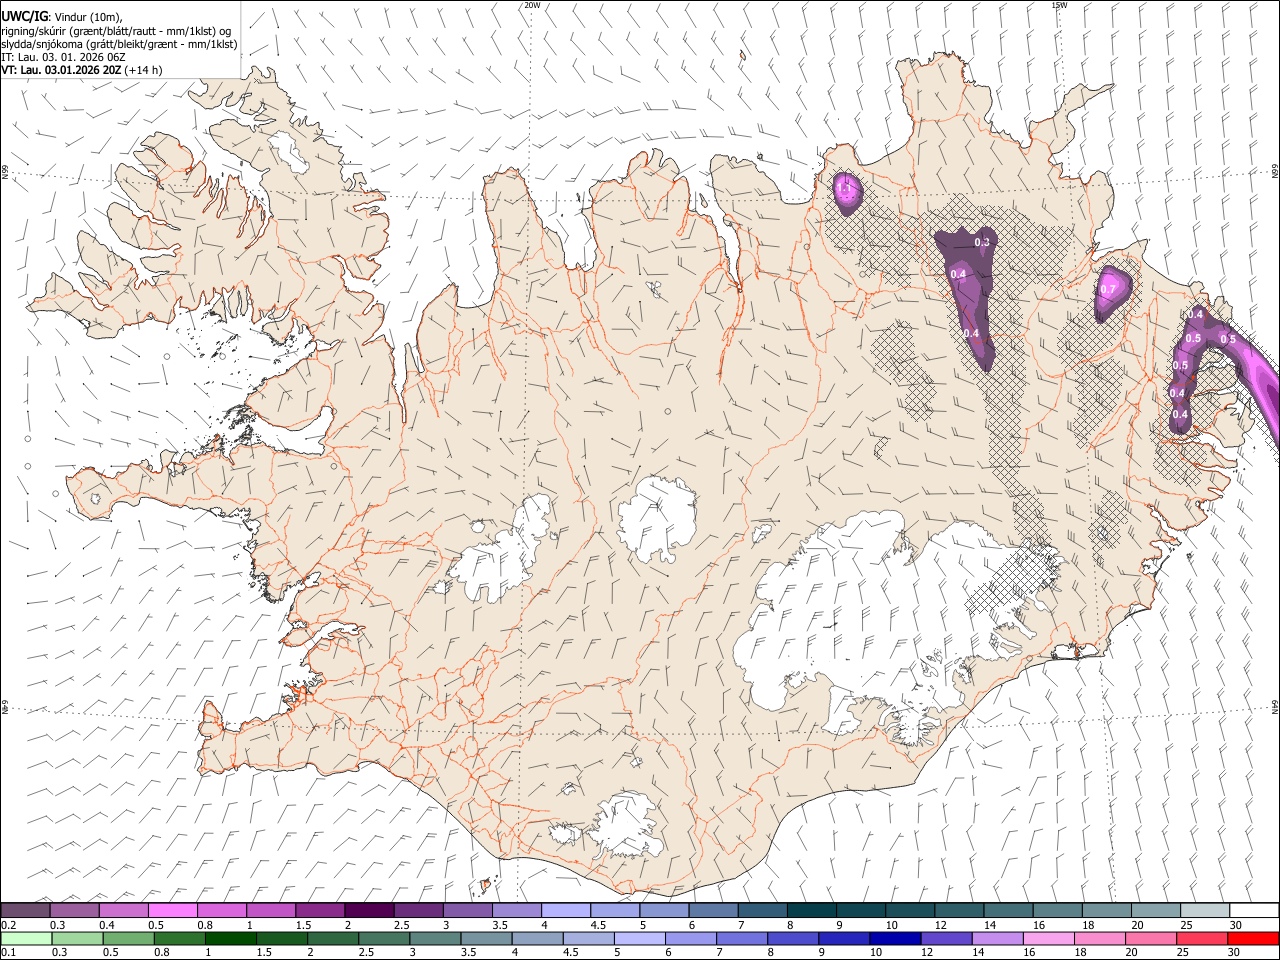The width and height of the screenshot is (1280, 960).
Task: Select the dark teal swatch starting at 8
Action: tap(811, 911)
